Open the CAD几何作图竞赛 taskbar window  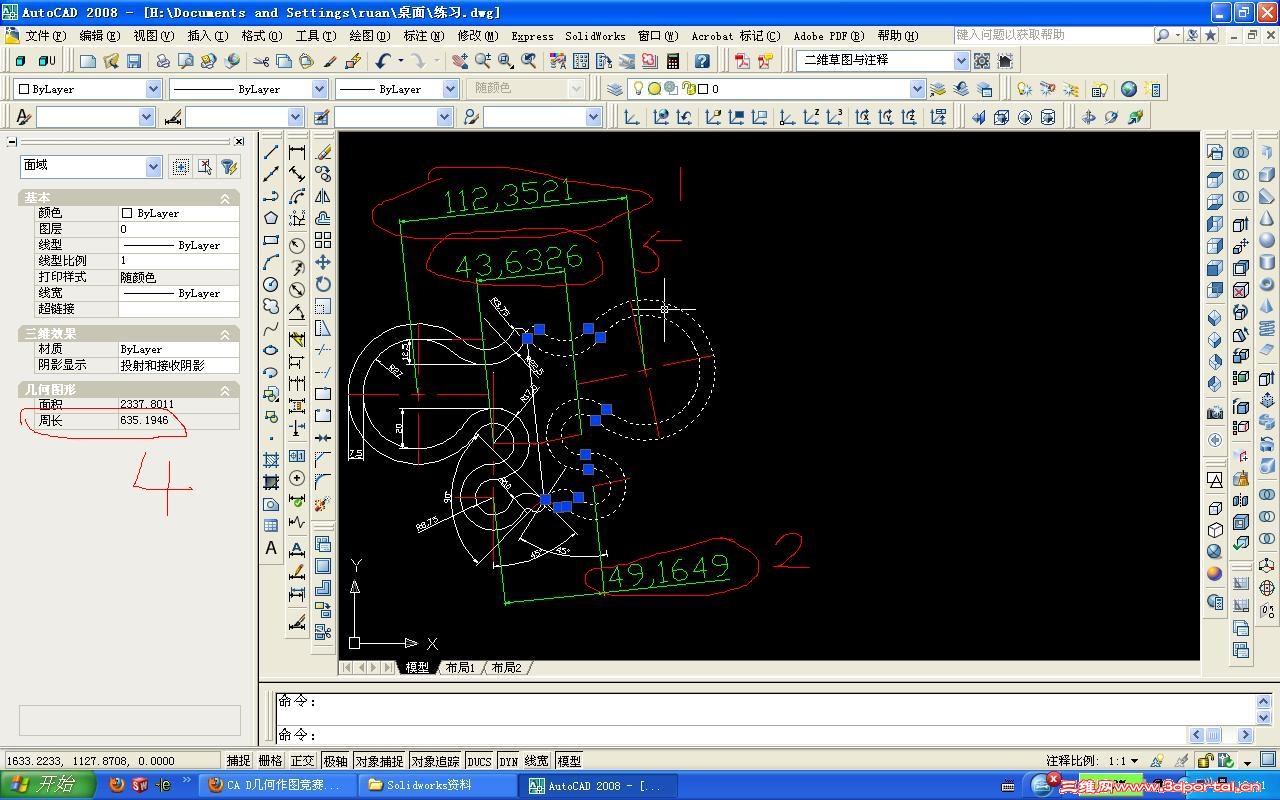276,785
